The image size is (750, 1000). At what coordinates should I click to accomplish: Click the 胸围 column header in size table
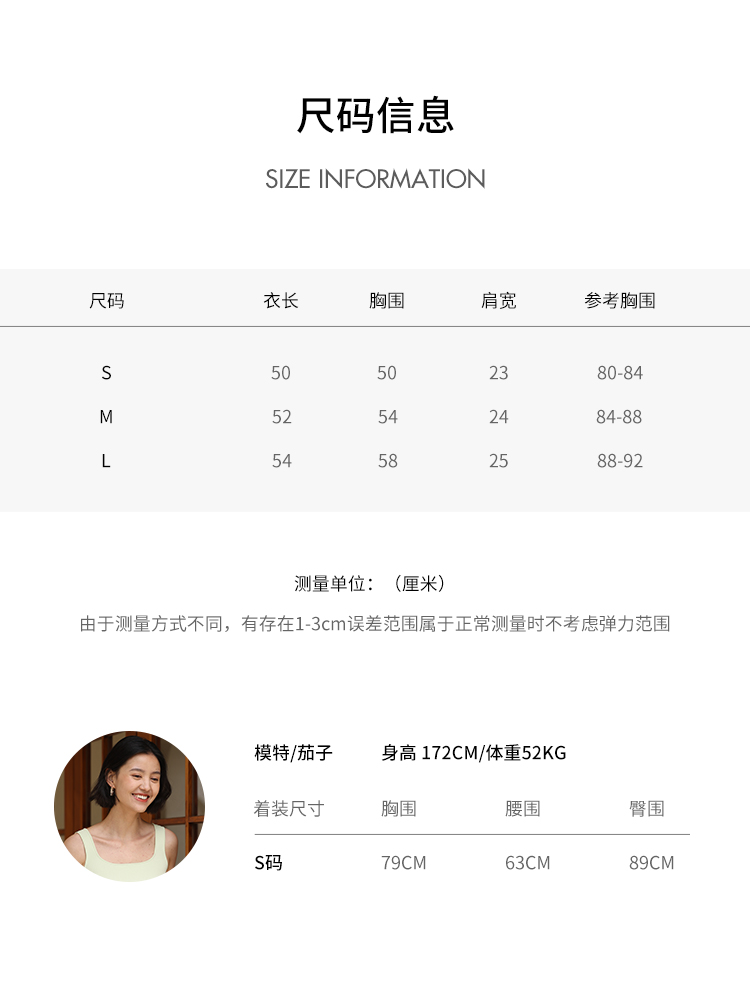[x=386, y=300]
